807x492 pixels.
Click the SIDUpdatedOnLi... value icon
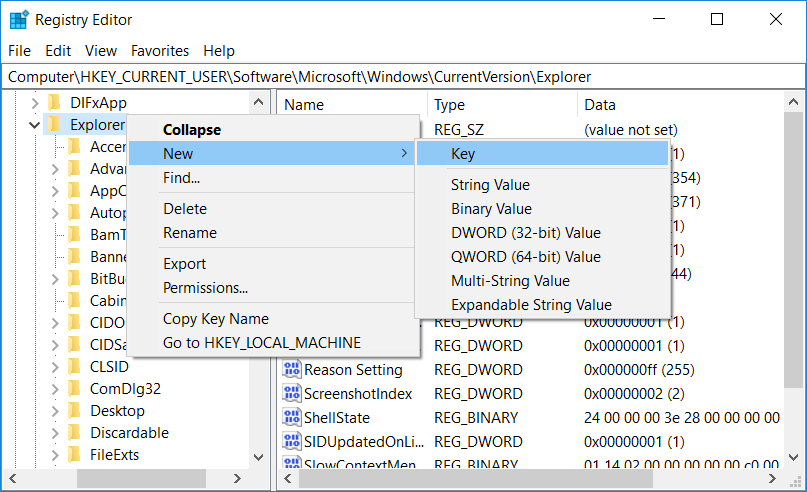[x=292, y=441]
